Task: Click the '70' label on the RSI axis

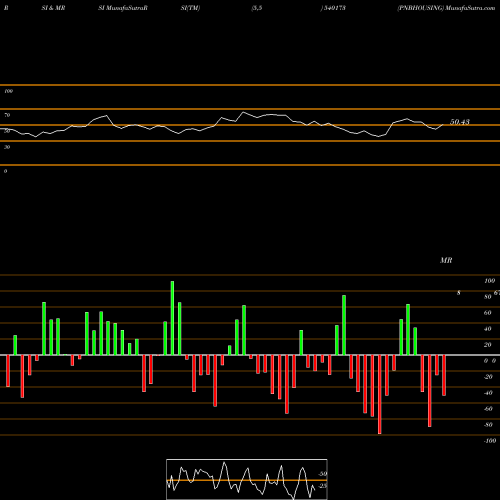Action: pos(7,115)
